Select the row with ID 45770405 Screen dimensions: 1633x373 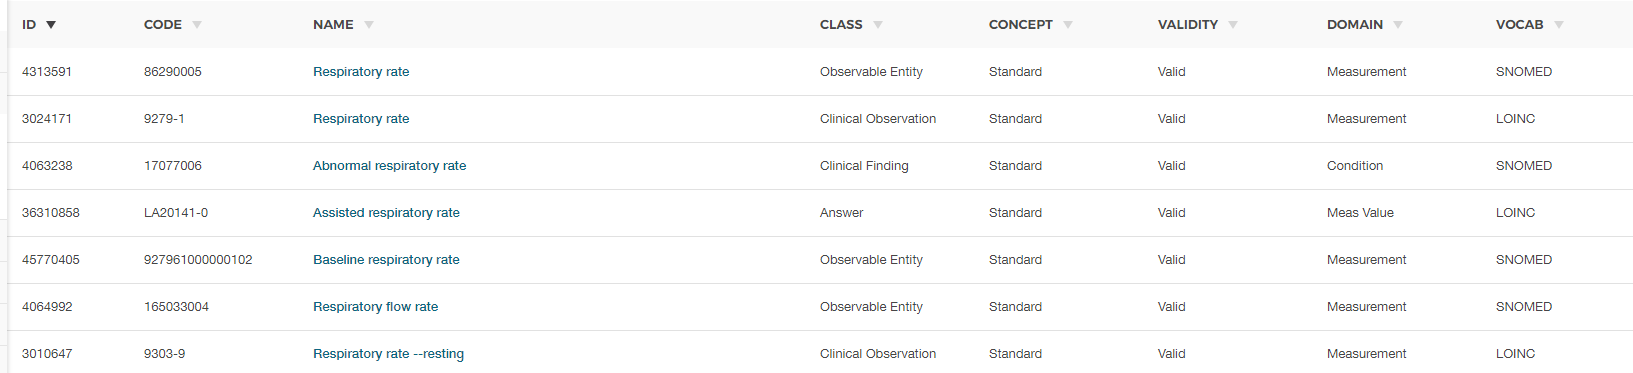click(x=820, y=260)
